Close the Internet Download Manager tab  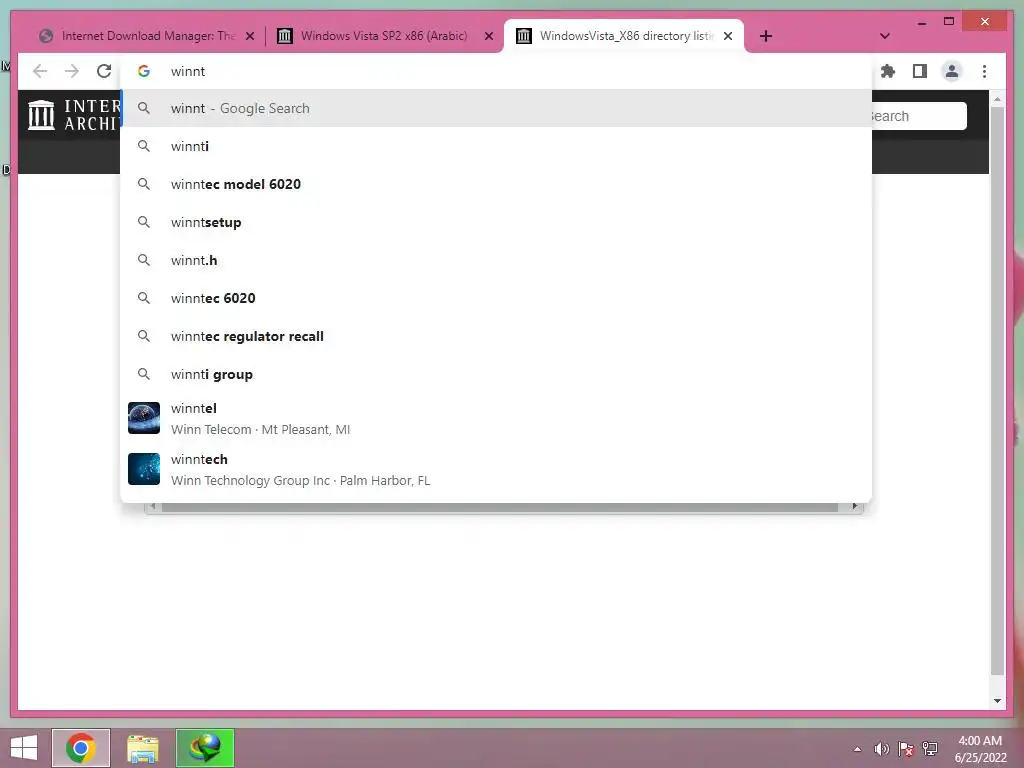(249, 37)
